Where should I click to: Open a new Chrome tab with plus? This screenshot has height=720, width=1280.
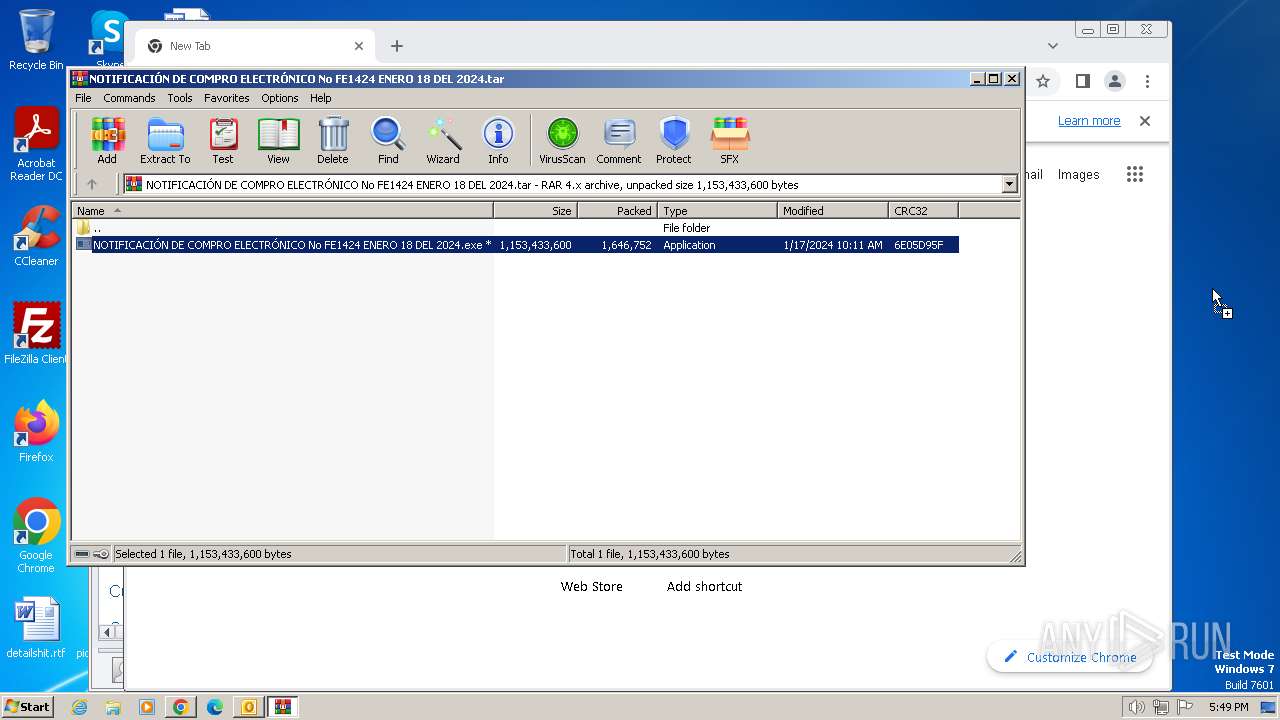pos(397,46)
